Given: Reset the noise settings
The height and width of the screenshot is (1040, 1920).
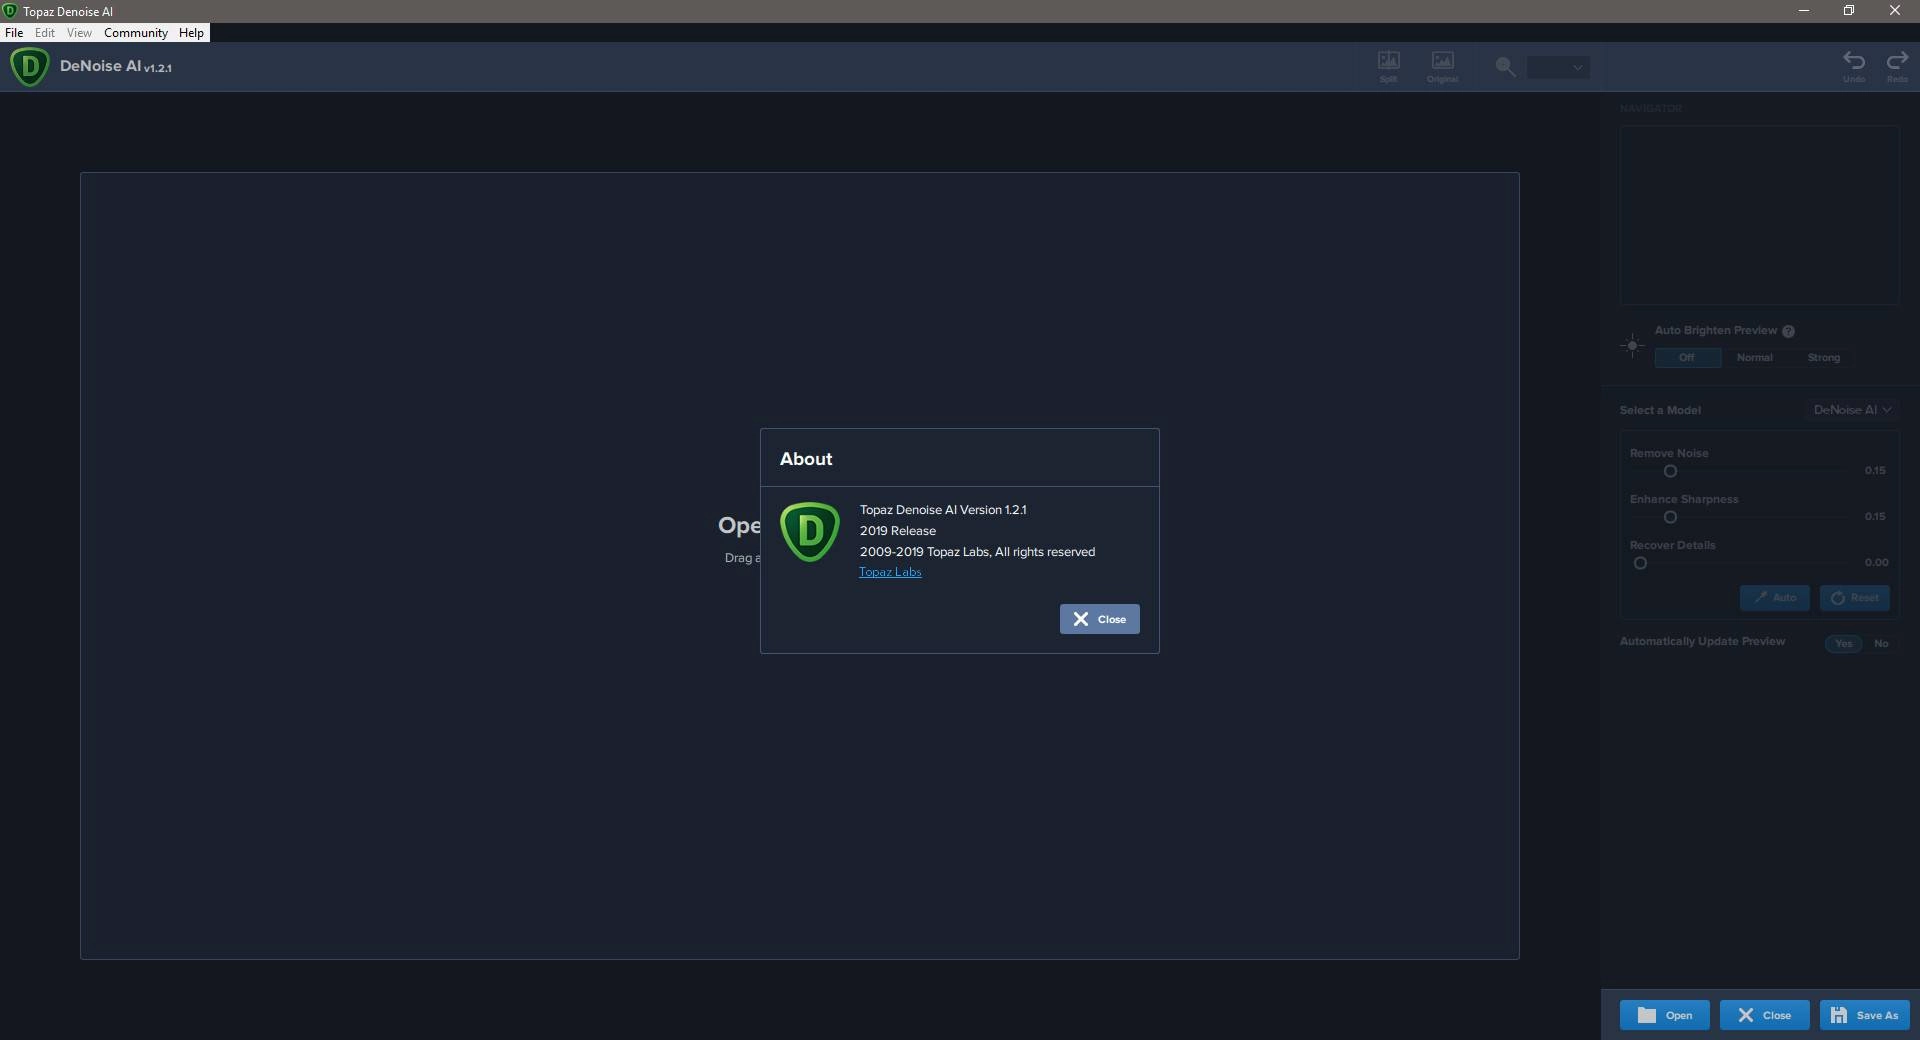Looking at the screenshot, I should click(1854, 598).
